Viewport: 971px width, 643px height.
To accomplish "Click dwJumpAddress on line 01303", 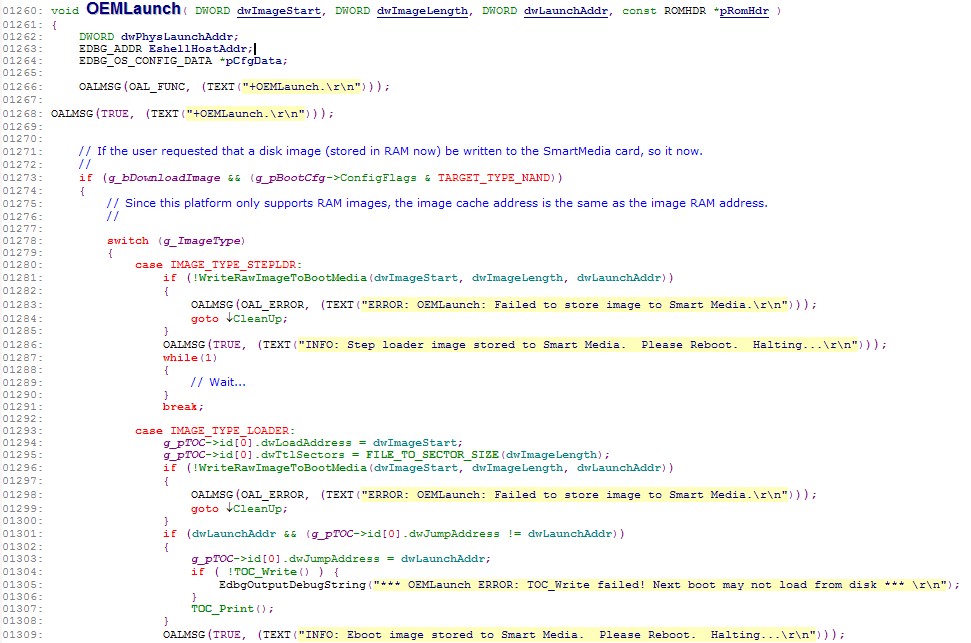I will point(334,559).
